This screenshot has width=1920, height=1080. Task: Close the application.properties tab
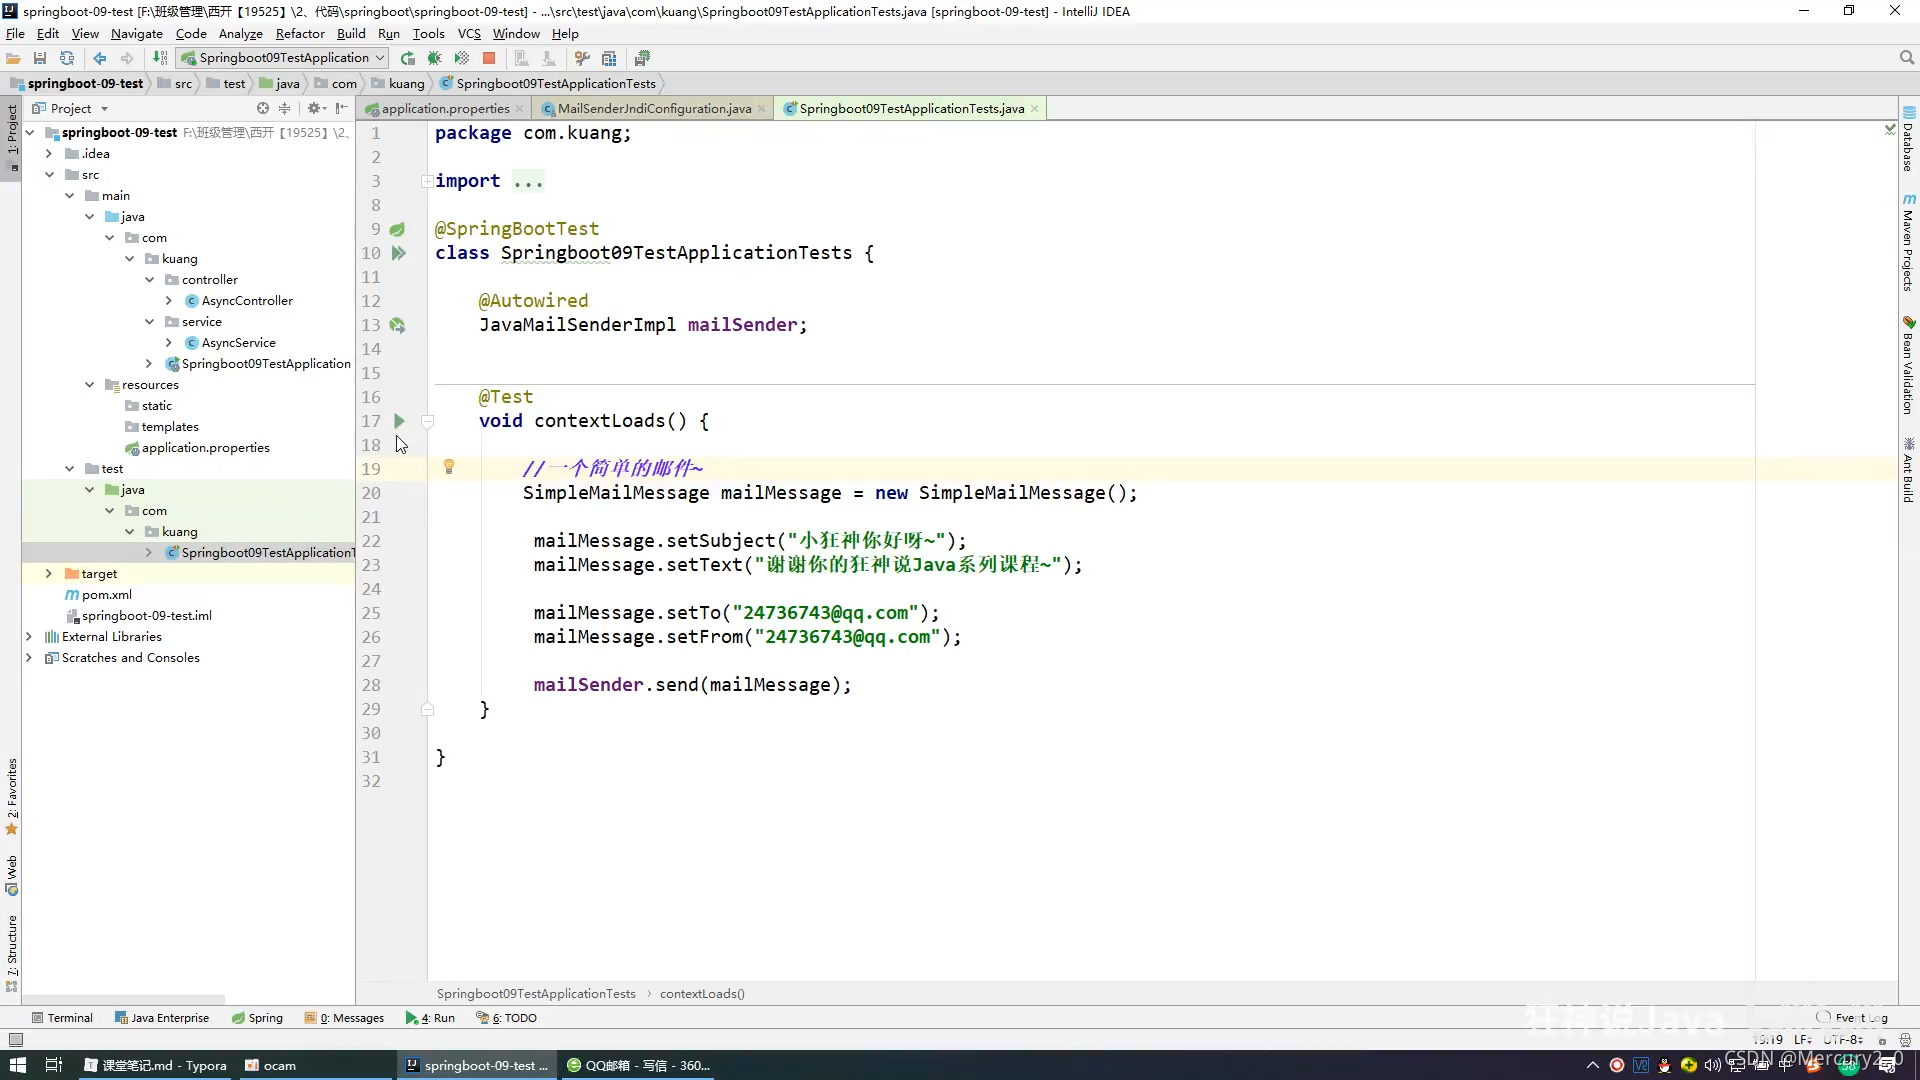pyautogui.click(x=519, y=108)
